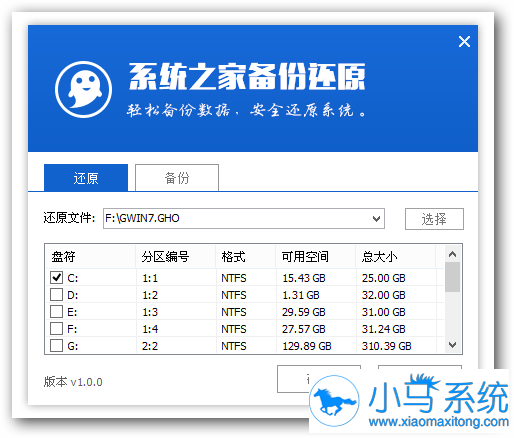Select the 2:2 partition number cell
The image size is (514, 438).
(x=150, y=346)
